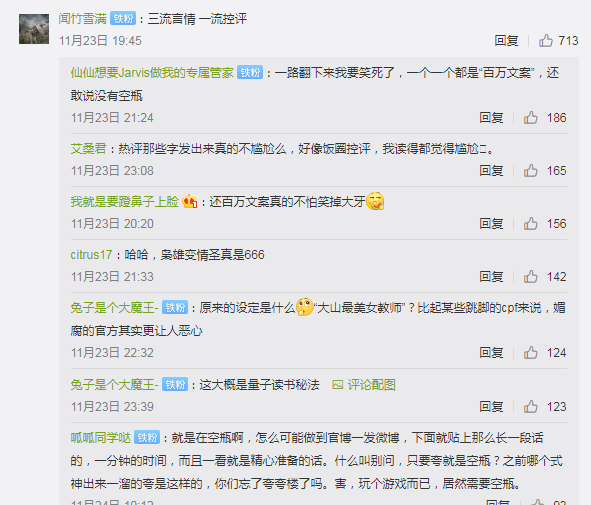This screenshot has width=591, height=505.
Task: Open citrus17's profile
Action: (x=91, y=255)
